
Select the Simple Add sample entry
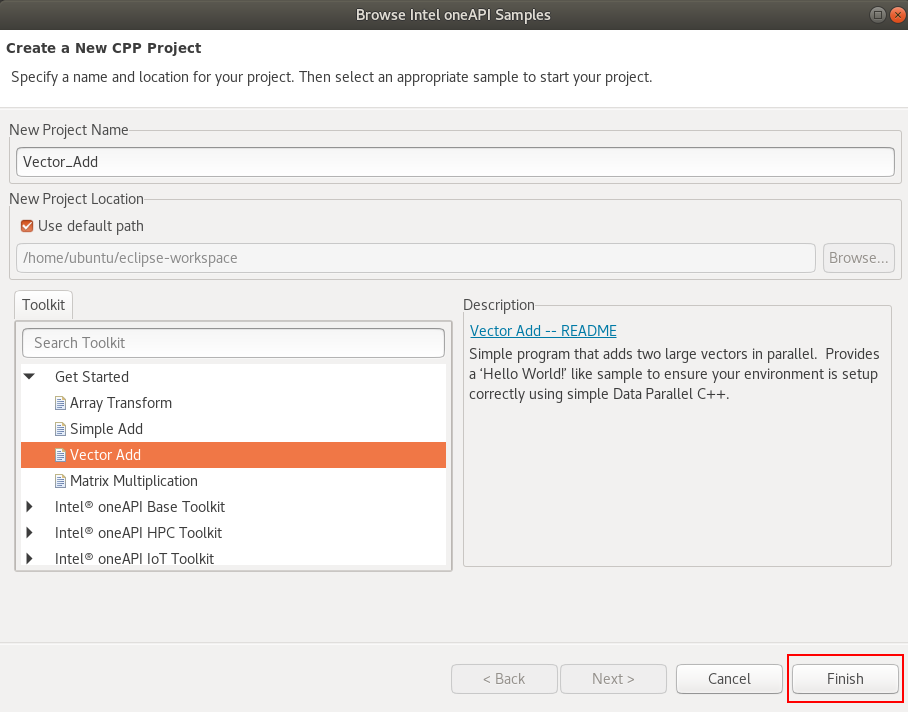pyautogui.click(x=106, y=429)
